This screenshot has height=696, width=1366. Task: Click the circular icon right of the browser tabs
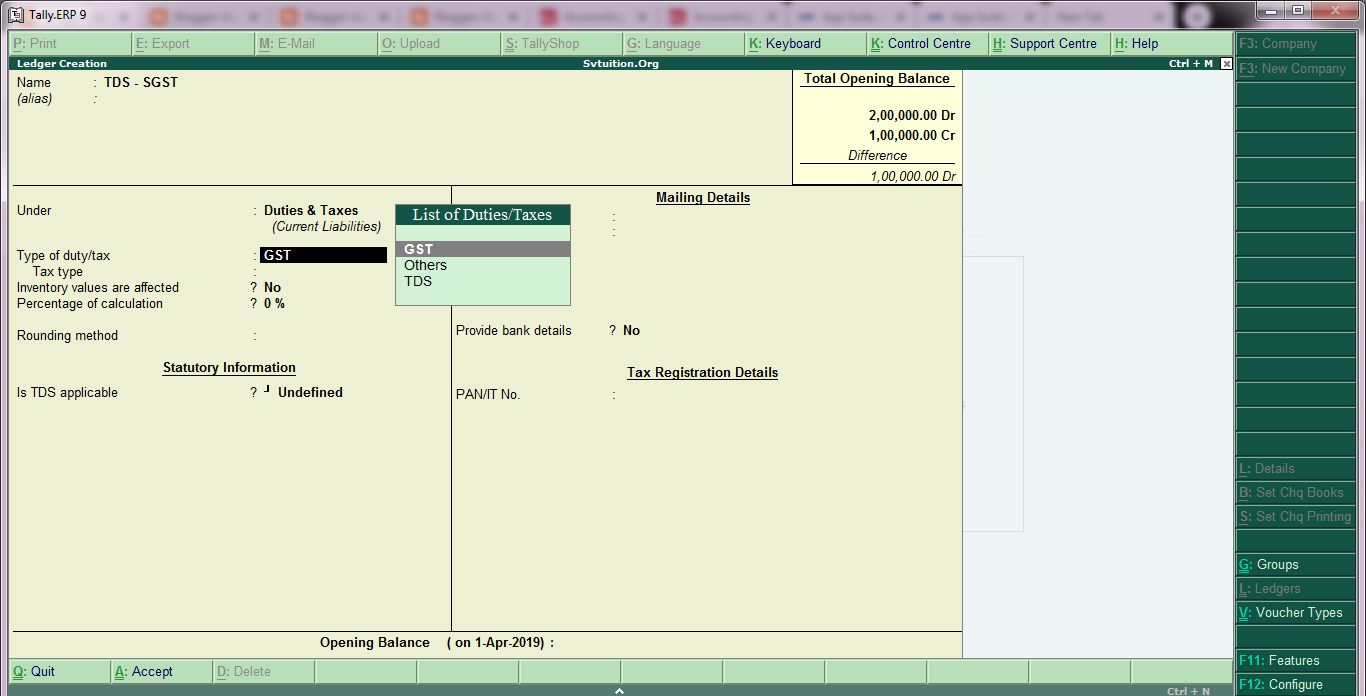(x=1196, y=15)
